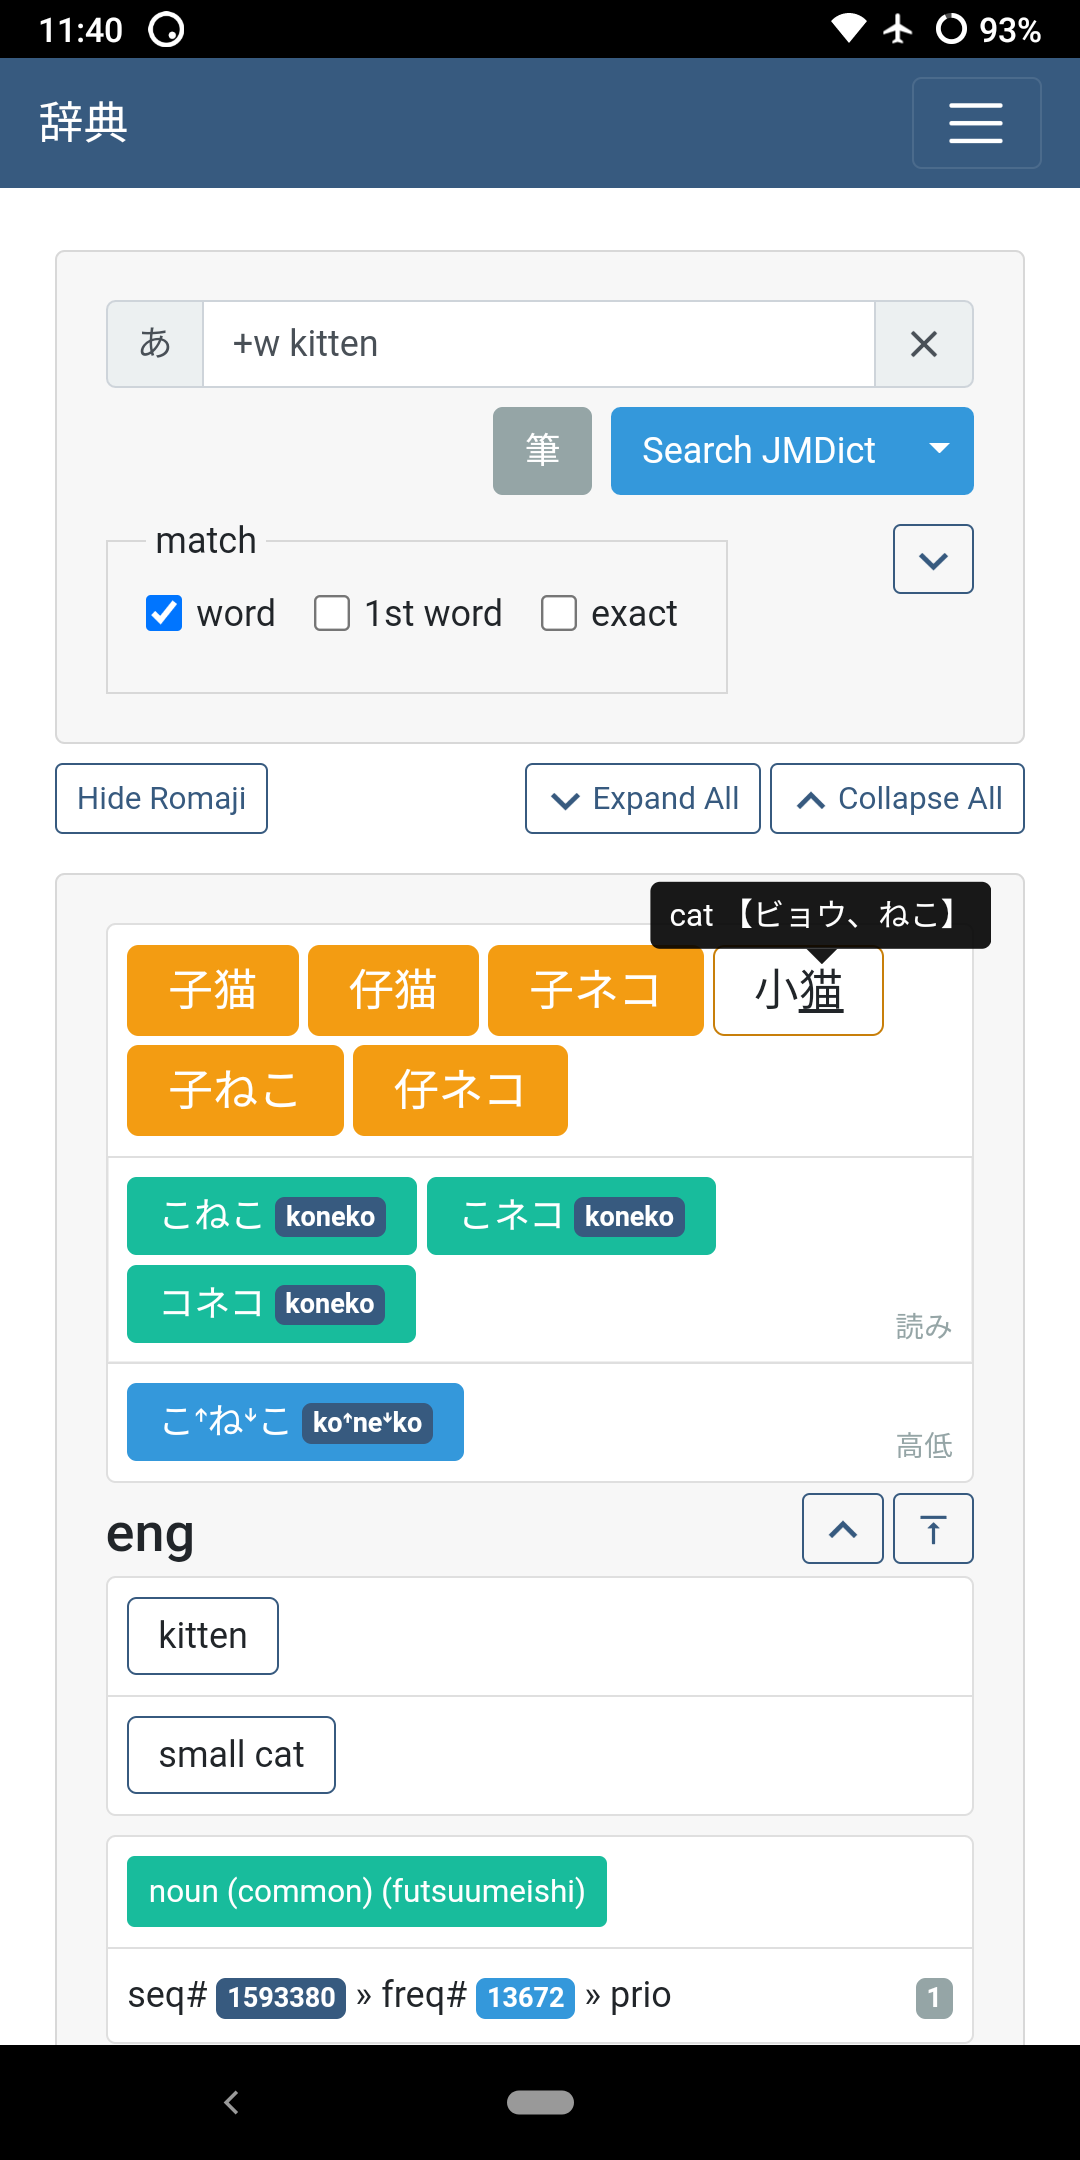This screenshot has width=1080, height=2160.
Task: Uncheck the word match checkbox
Action: (x=164, y=613)
